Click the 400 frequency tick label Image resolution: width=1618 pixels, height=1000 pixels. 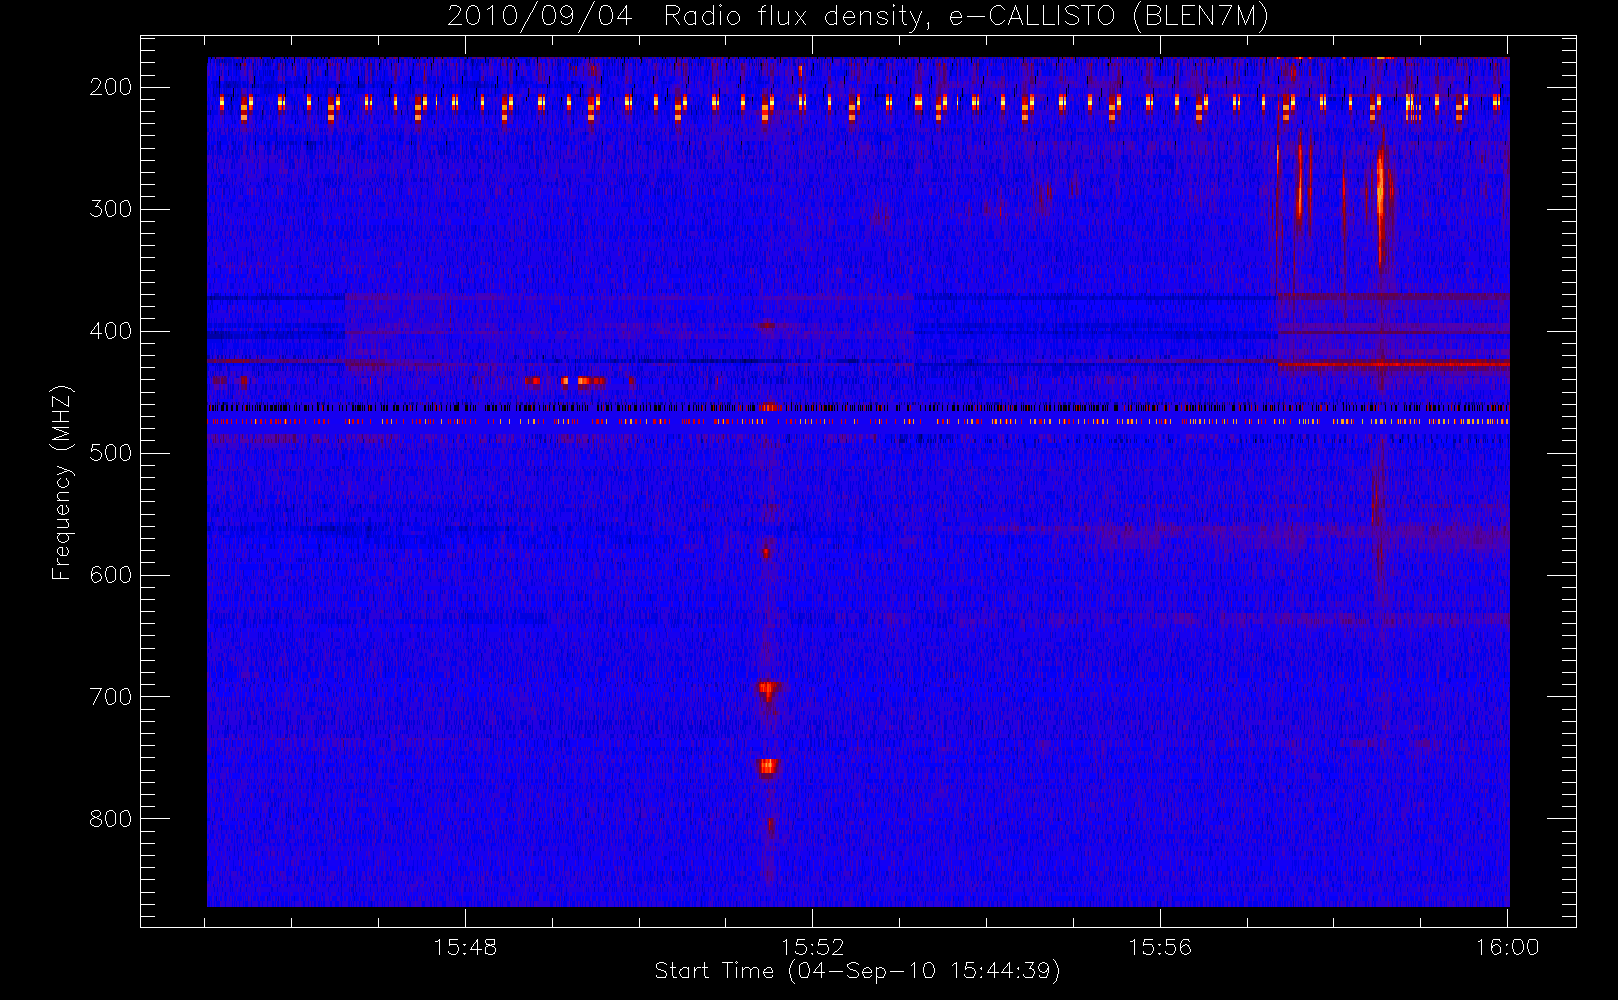pos(111,331)
